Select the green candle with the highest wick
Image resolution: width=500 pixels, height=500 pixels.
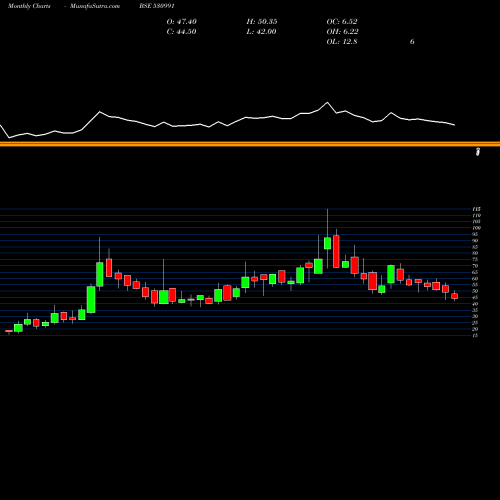click(x=327, y=243)
